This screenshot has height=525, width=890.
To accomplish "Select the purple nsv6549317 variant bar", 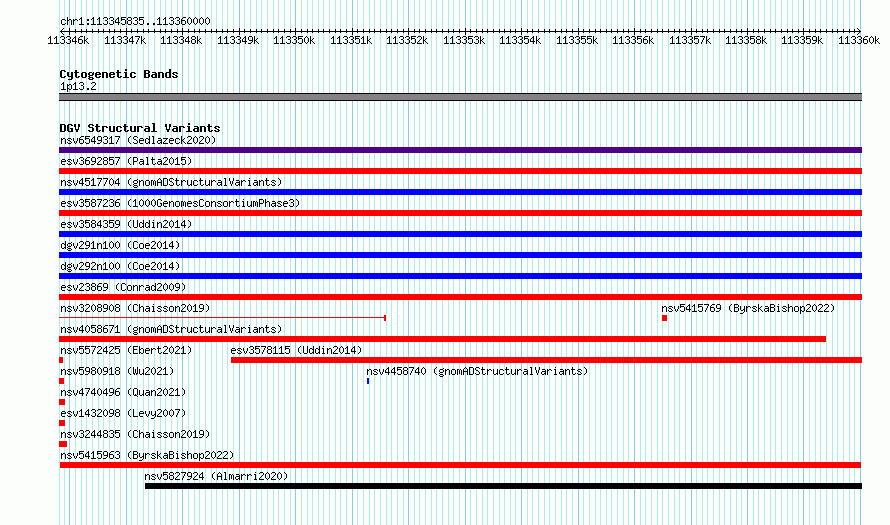I will (x=460, y=150).
